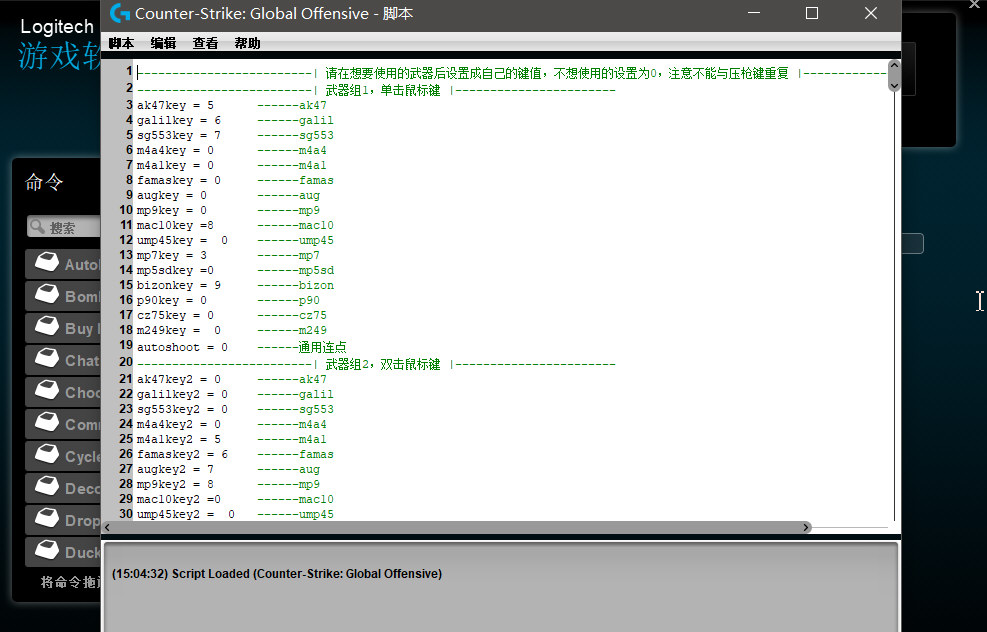Click the Logitech G logo icon in title bar
The width and height of the screenshot is (987, 632).
point(120,13)
